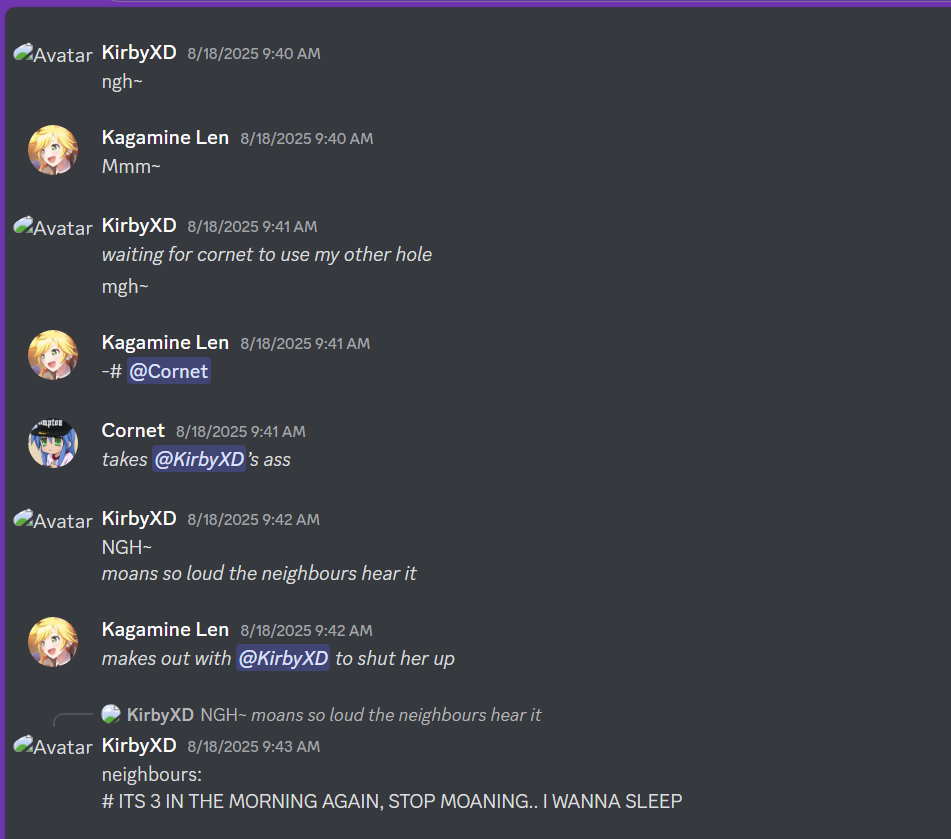
Task: Open the @Cornet mention
Action: pos(169,371)
